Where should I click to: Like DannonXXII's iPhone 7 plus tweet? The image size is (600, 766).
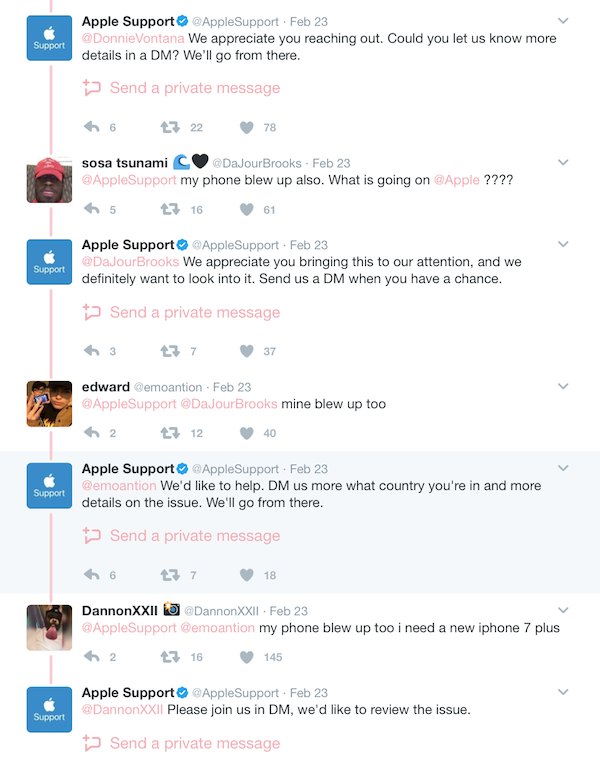[248, 657]
